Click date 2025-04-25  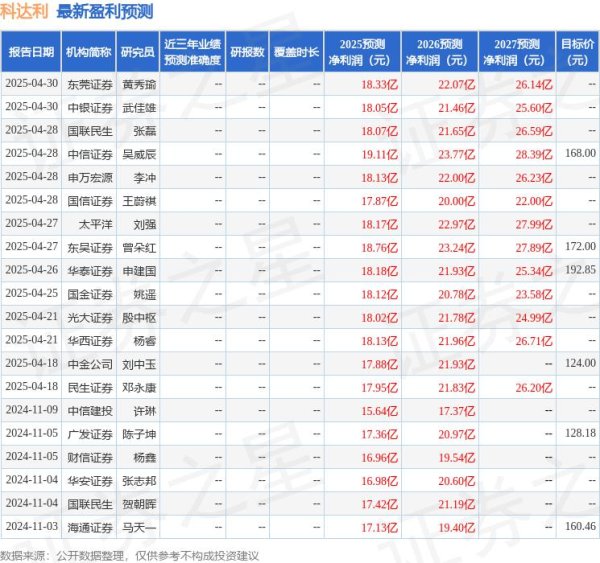coord(32,293)
